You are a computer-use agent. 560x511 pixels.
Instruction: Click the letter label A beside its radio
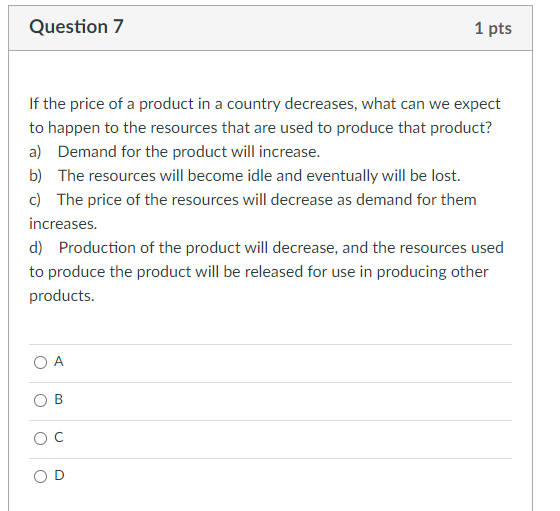(59, 361)
